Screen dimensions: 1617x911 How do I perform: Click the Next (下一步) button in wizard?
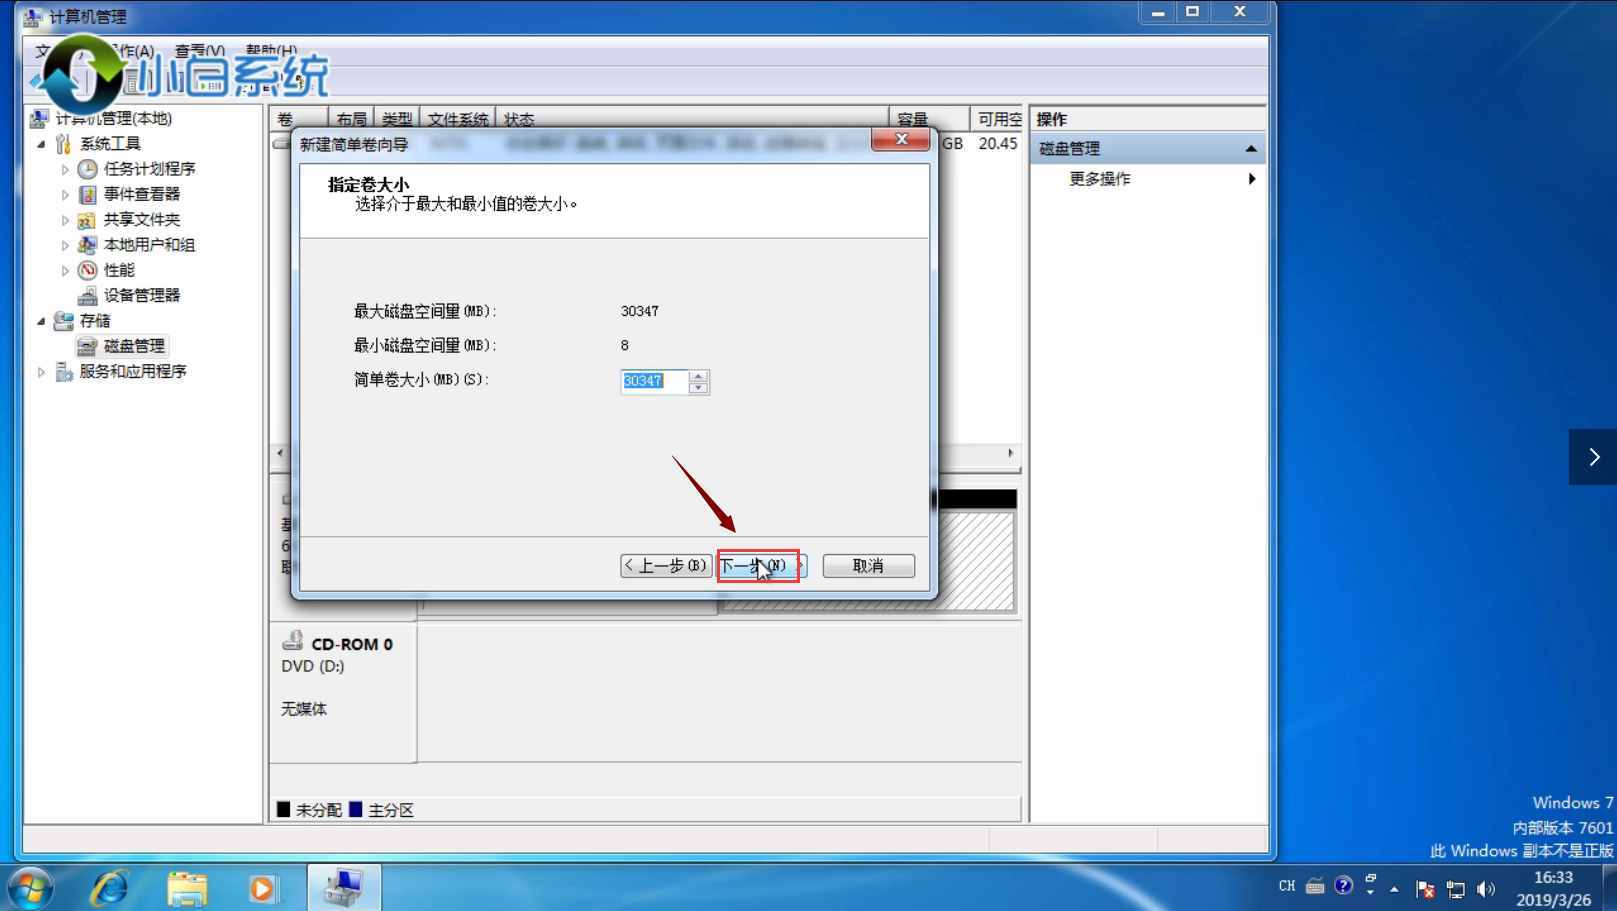tap(762, 566)
